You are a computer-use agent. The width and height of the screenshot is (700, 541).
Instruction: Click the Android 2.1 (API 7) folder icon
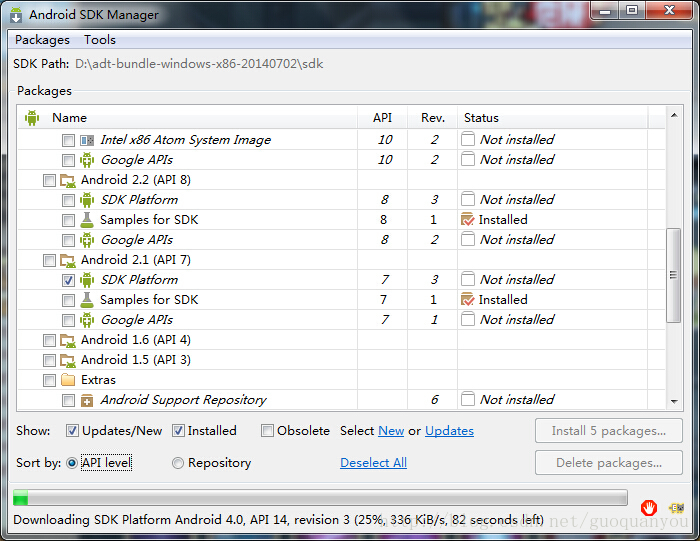(68, 260)
